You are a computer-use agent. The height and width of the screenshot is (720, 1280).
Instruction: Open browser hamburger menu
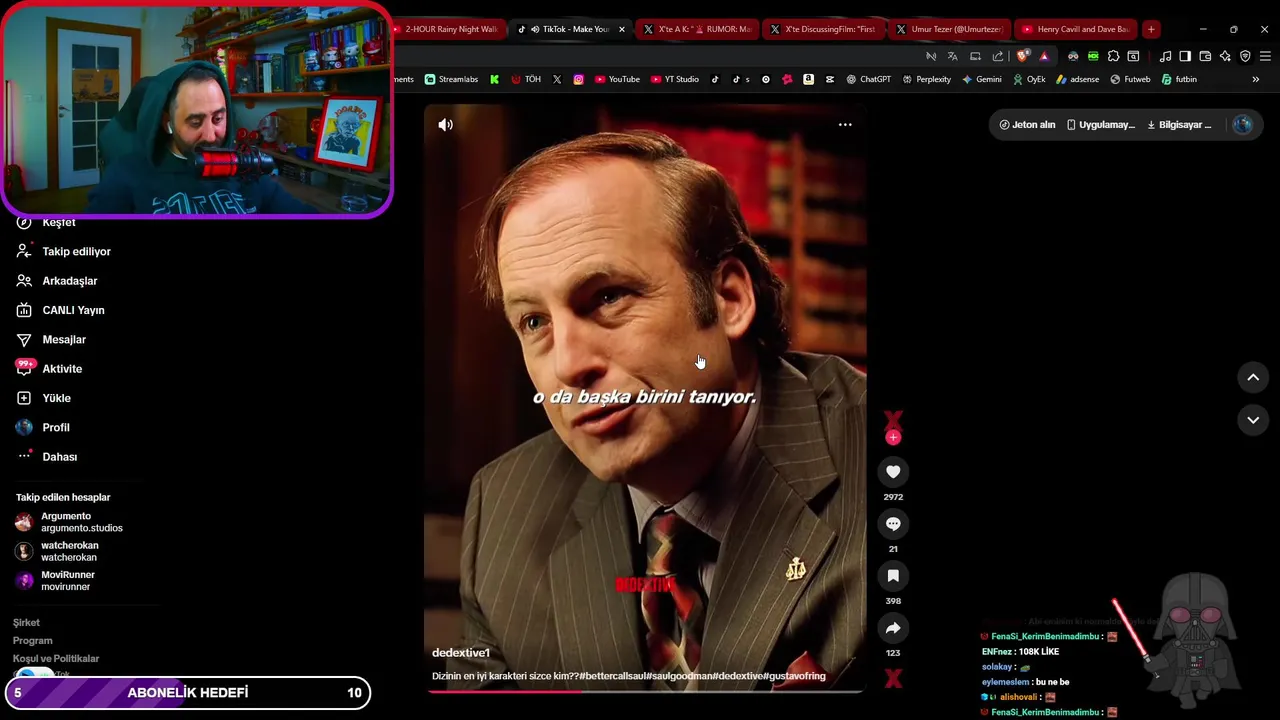(1265, 56)
